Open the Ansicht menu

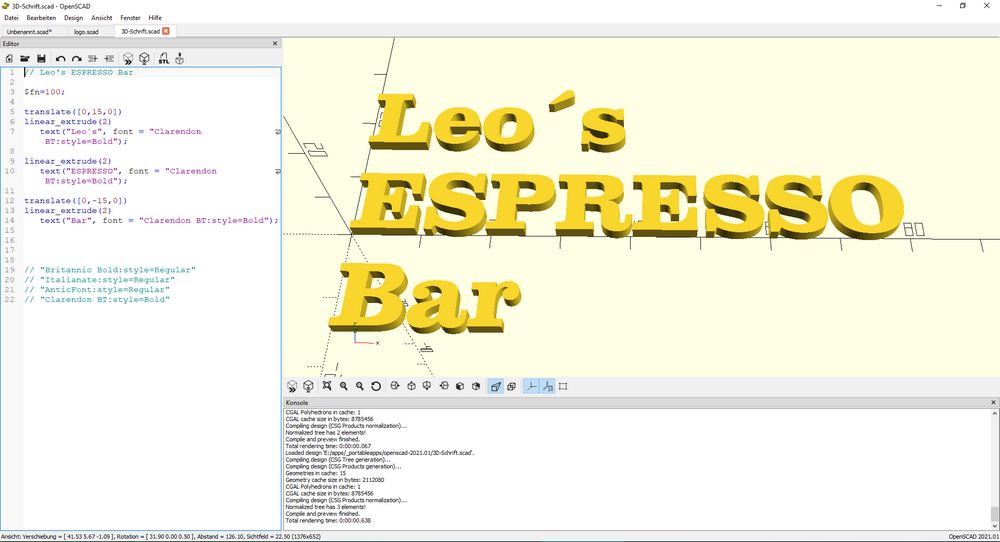click(x=102, y=18)
